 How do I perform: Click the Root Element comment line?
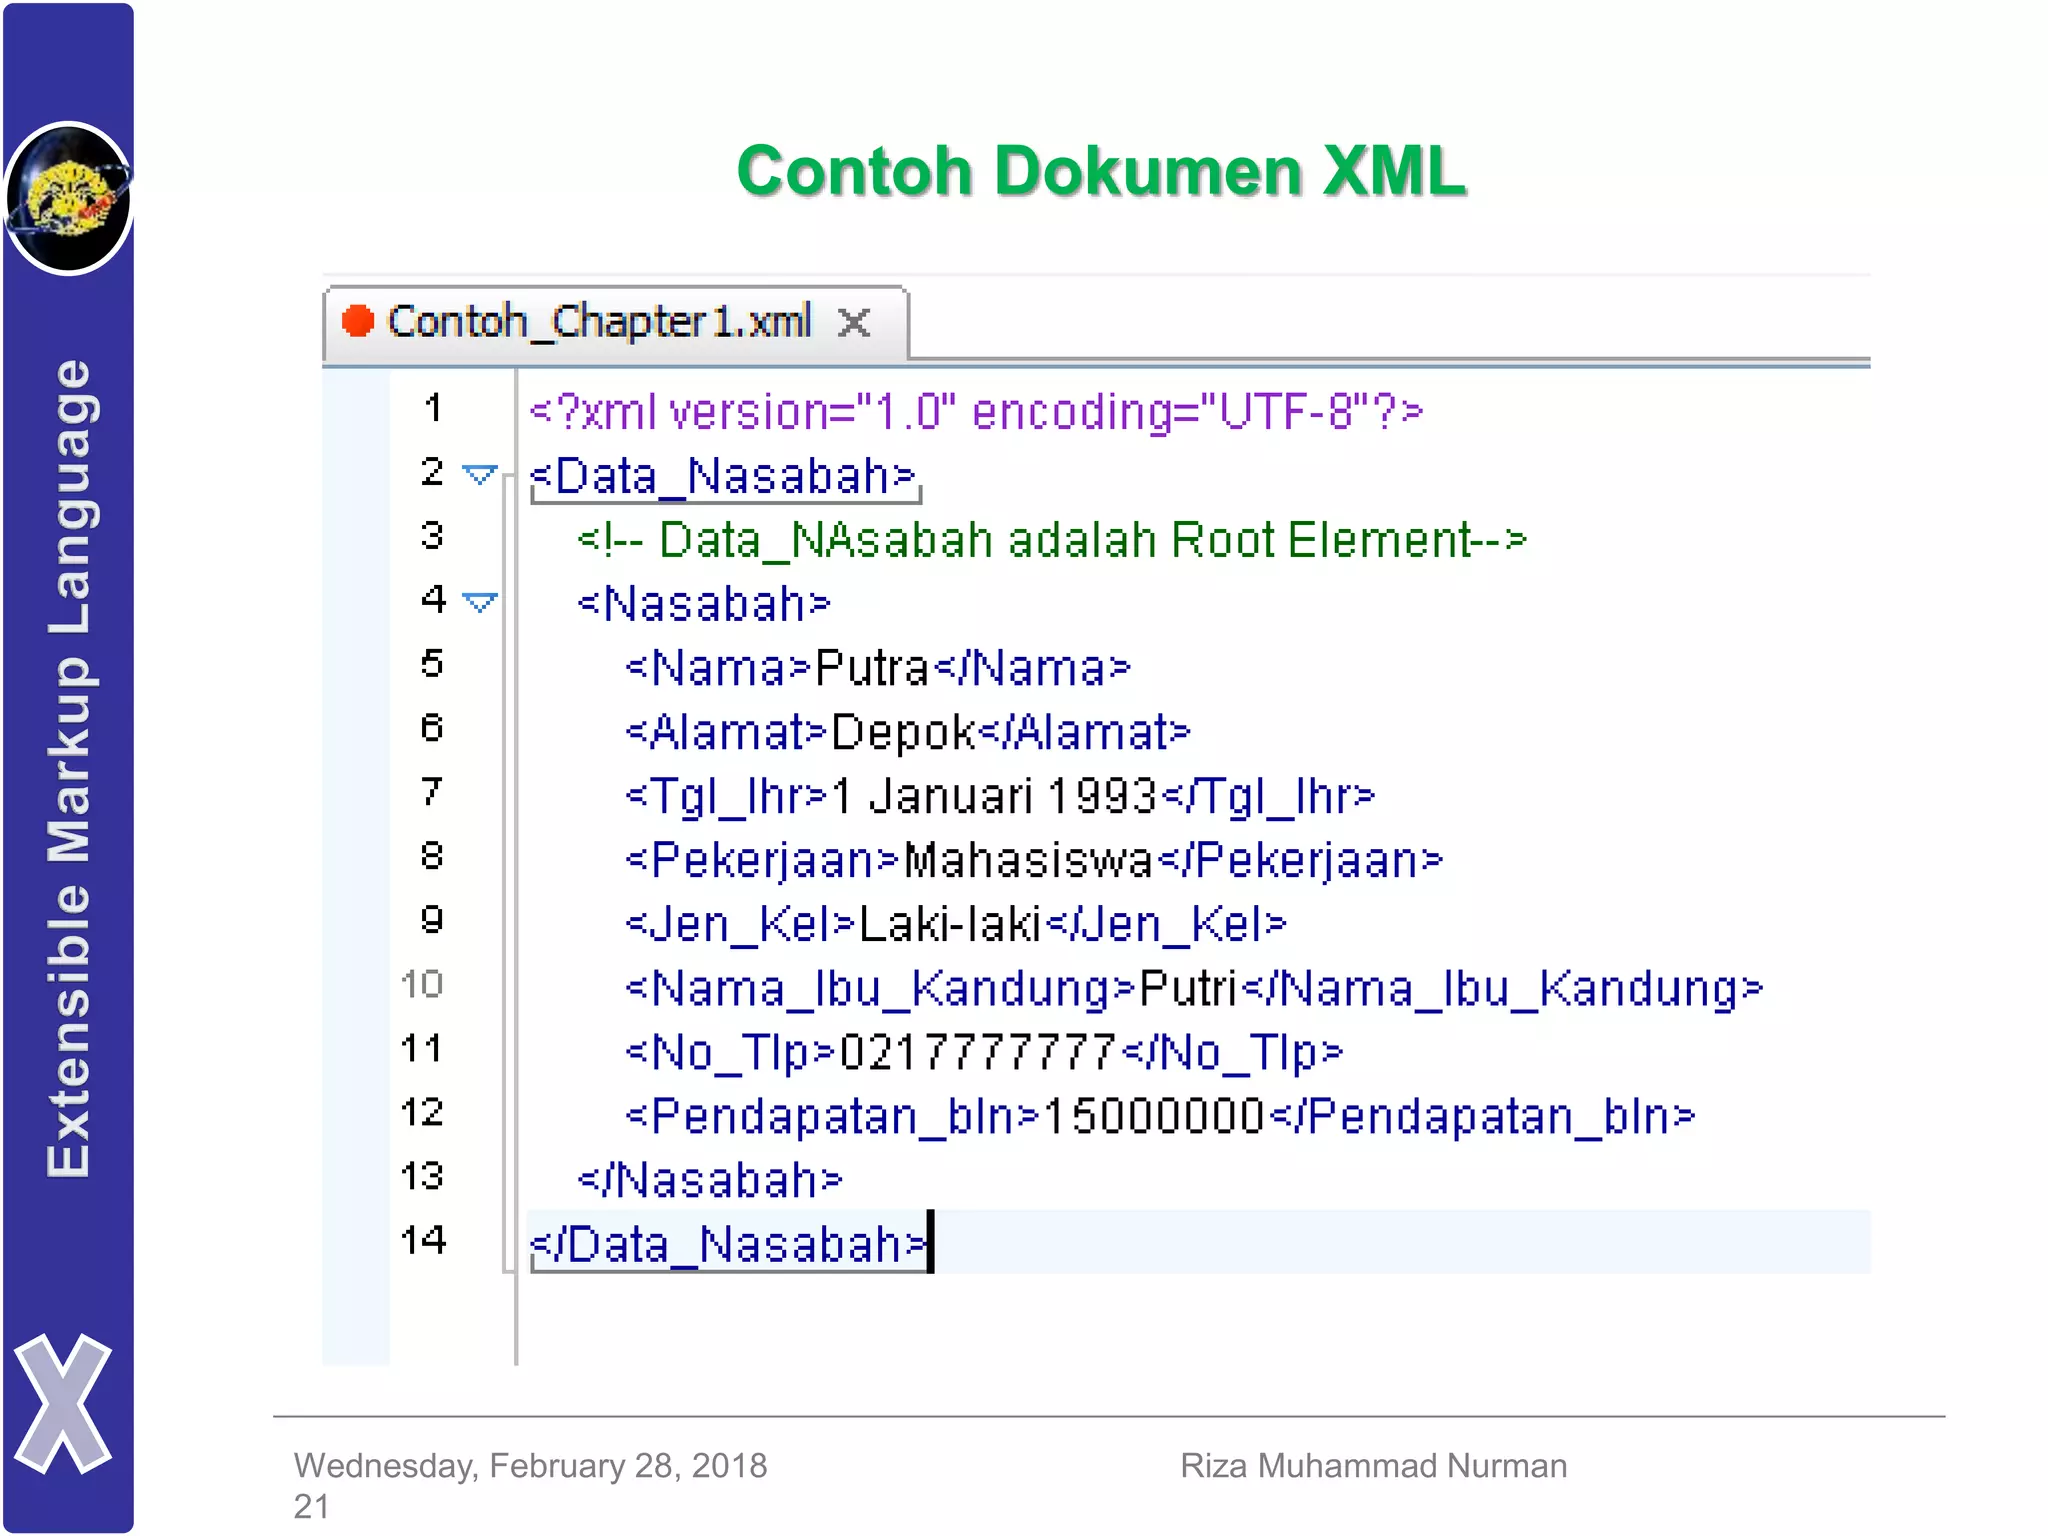point(1052,540)
